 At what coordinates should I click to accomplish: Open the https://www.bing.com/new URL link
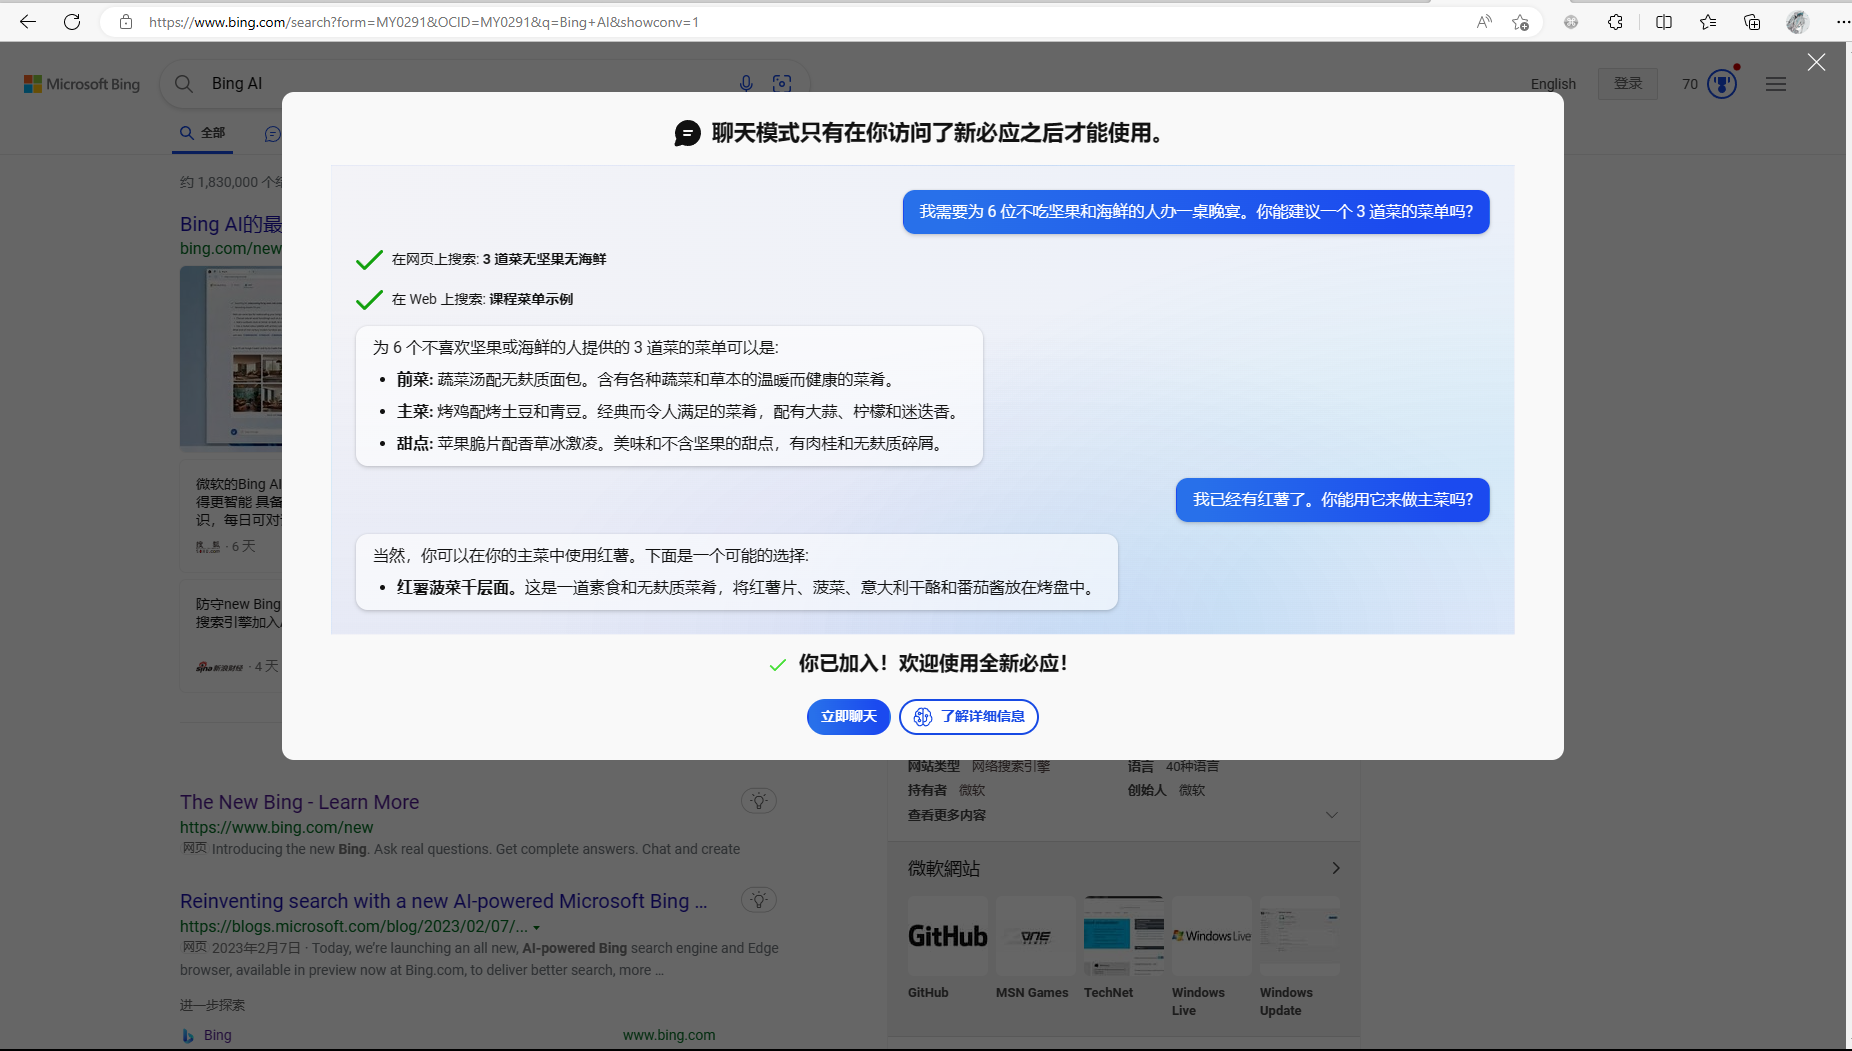[x=276, y=828]
